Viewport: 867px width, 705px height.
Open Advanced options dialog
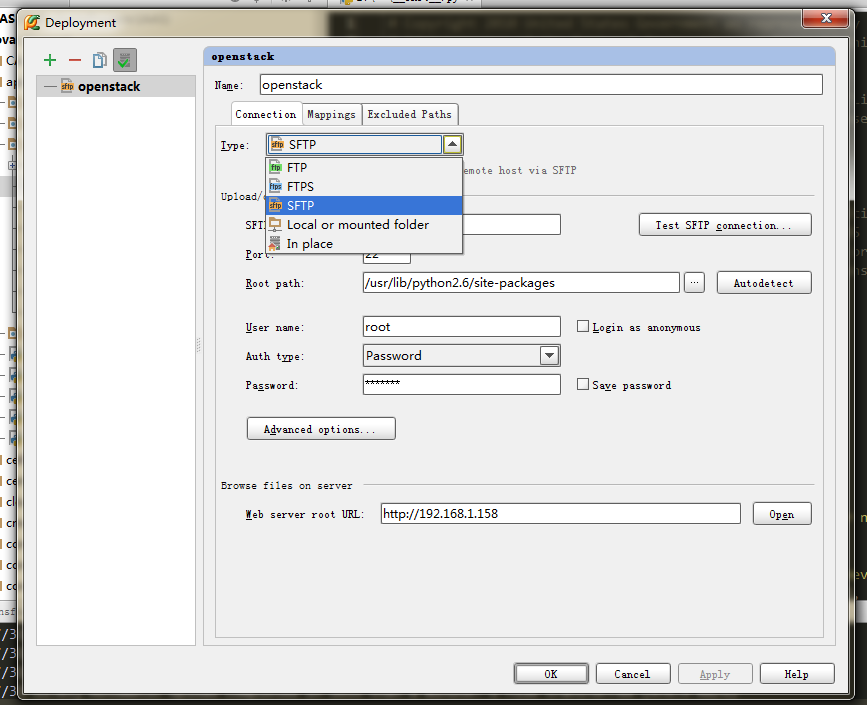[x=321, y=429]
